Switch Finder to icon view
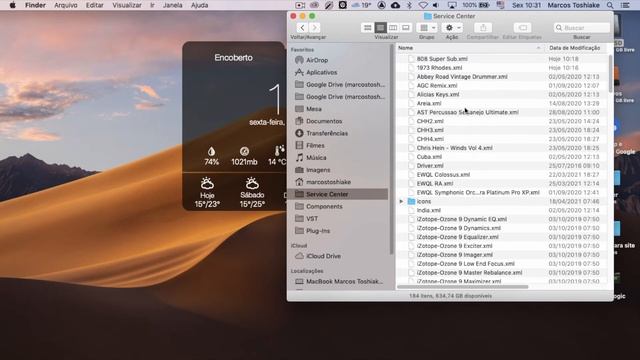The width and height of the screenshot is (640, 360). (367, 28)
